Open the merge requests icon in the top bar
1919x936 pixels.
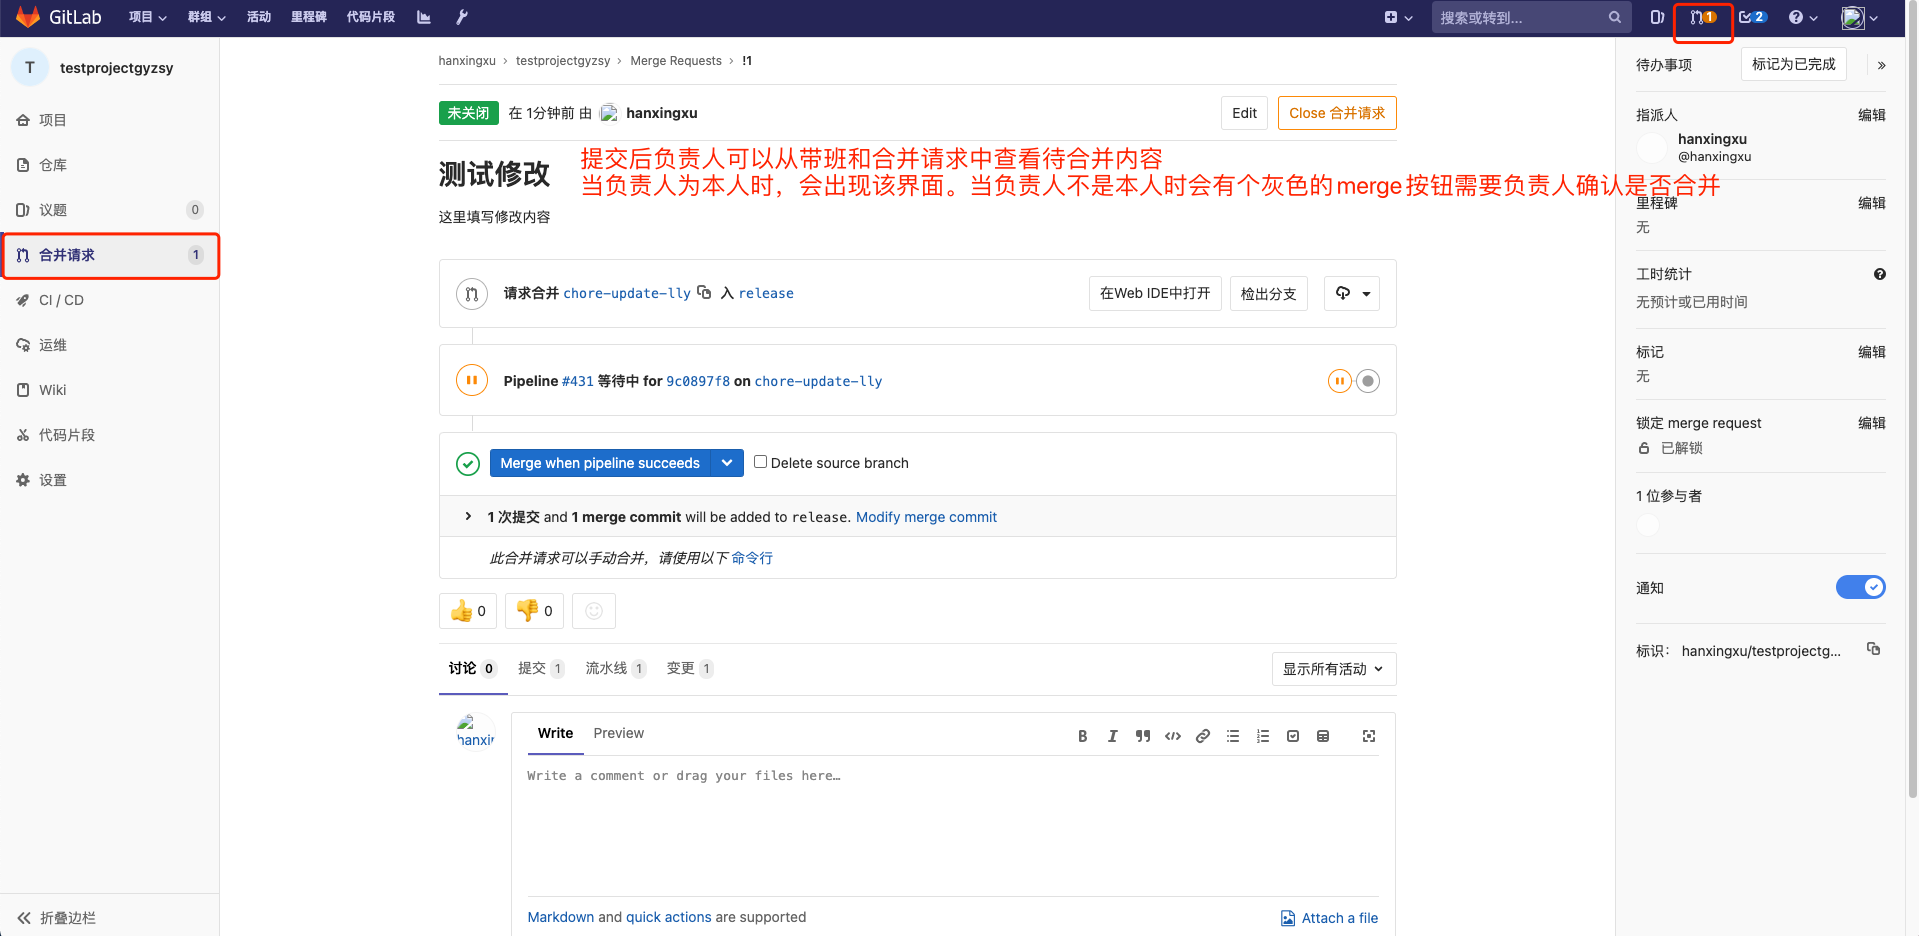click(x=1703, y=17)
